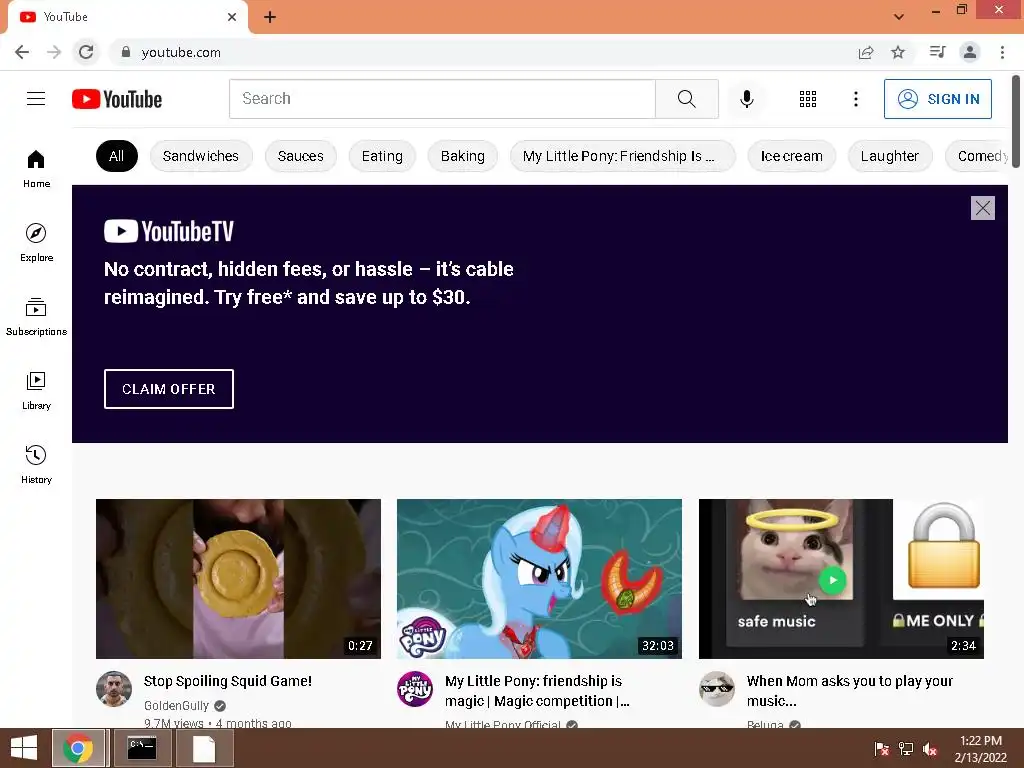The height and width of the screenshot is (768, 1024).
Task: Click the Beluga channel avatar
Action: (717, 688)
